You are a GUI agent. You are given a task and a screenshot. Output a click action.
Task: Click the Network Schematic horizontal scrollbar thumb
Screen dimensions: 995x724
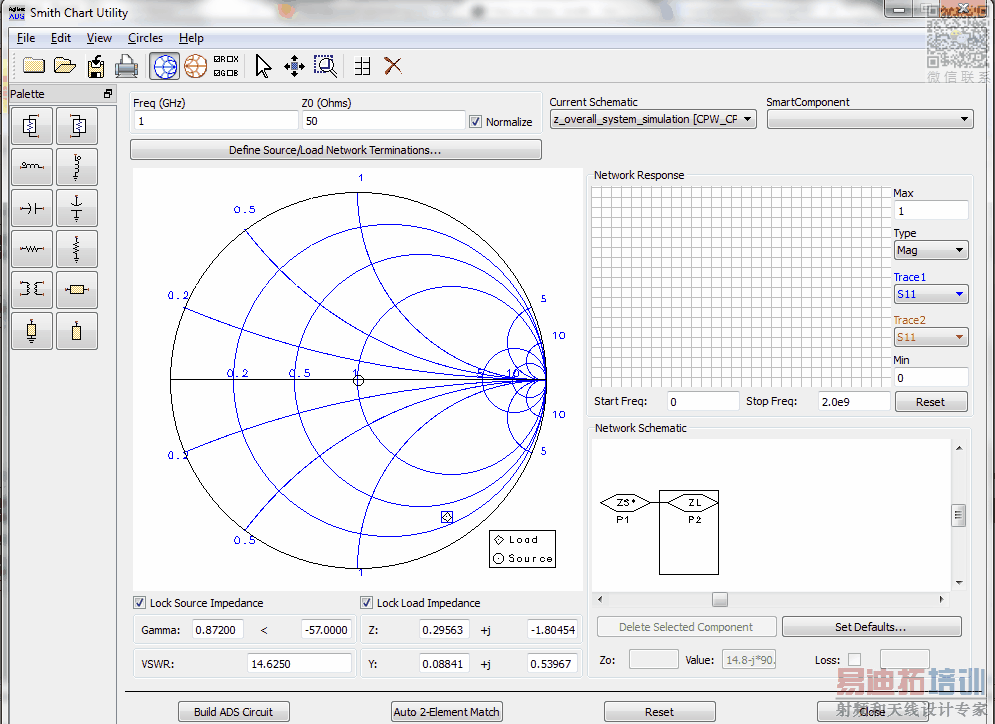[720, 600]
